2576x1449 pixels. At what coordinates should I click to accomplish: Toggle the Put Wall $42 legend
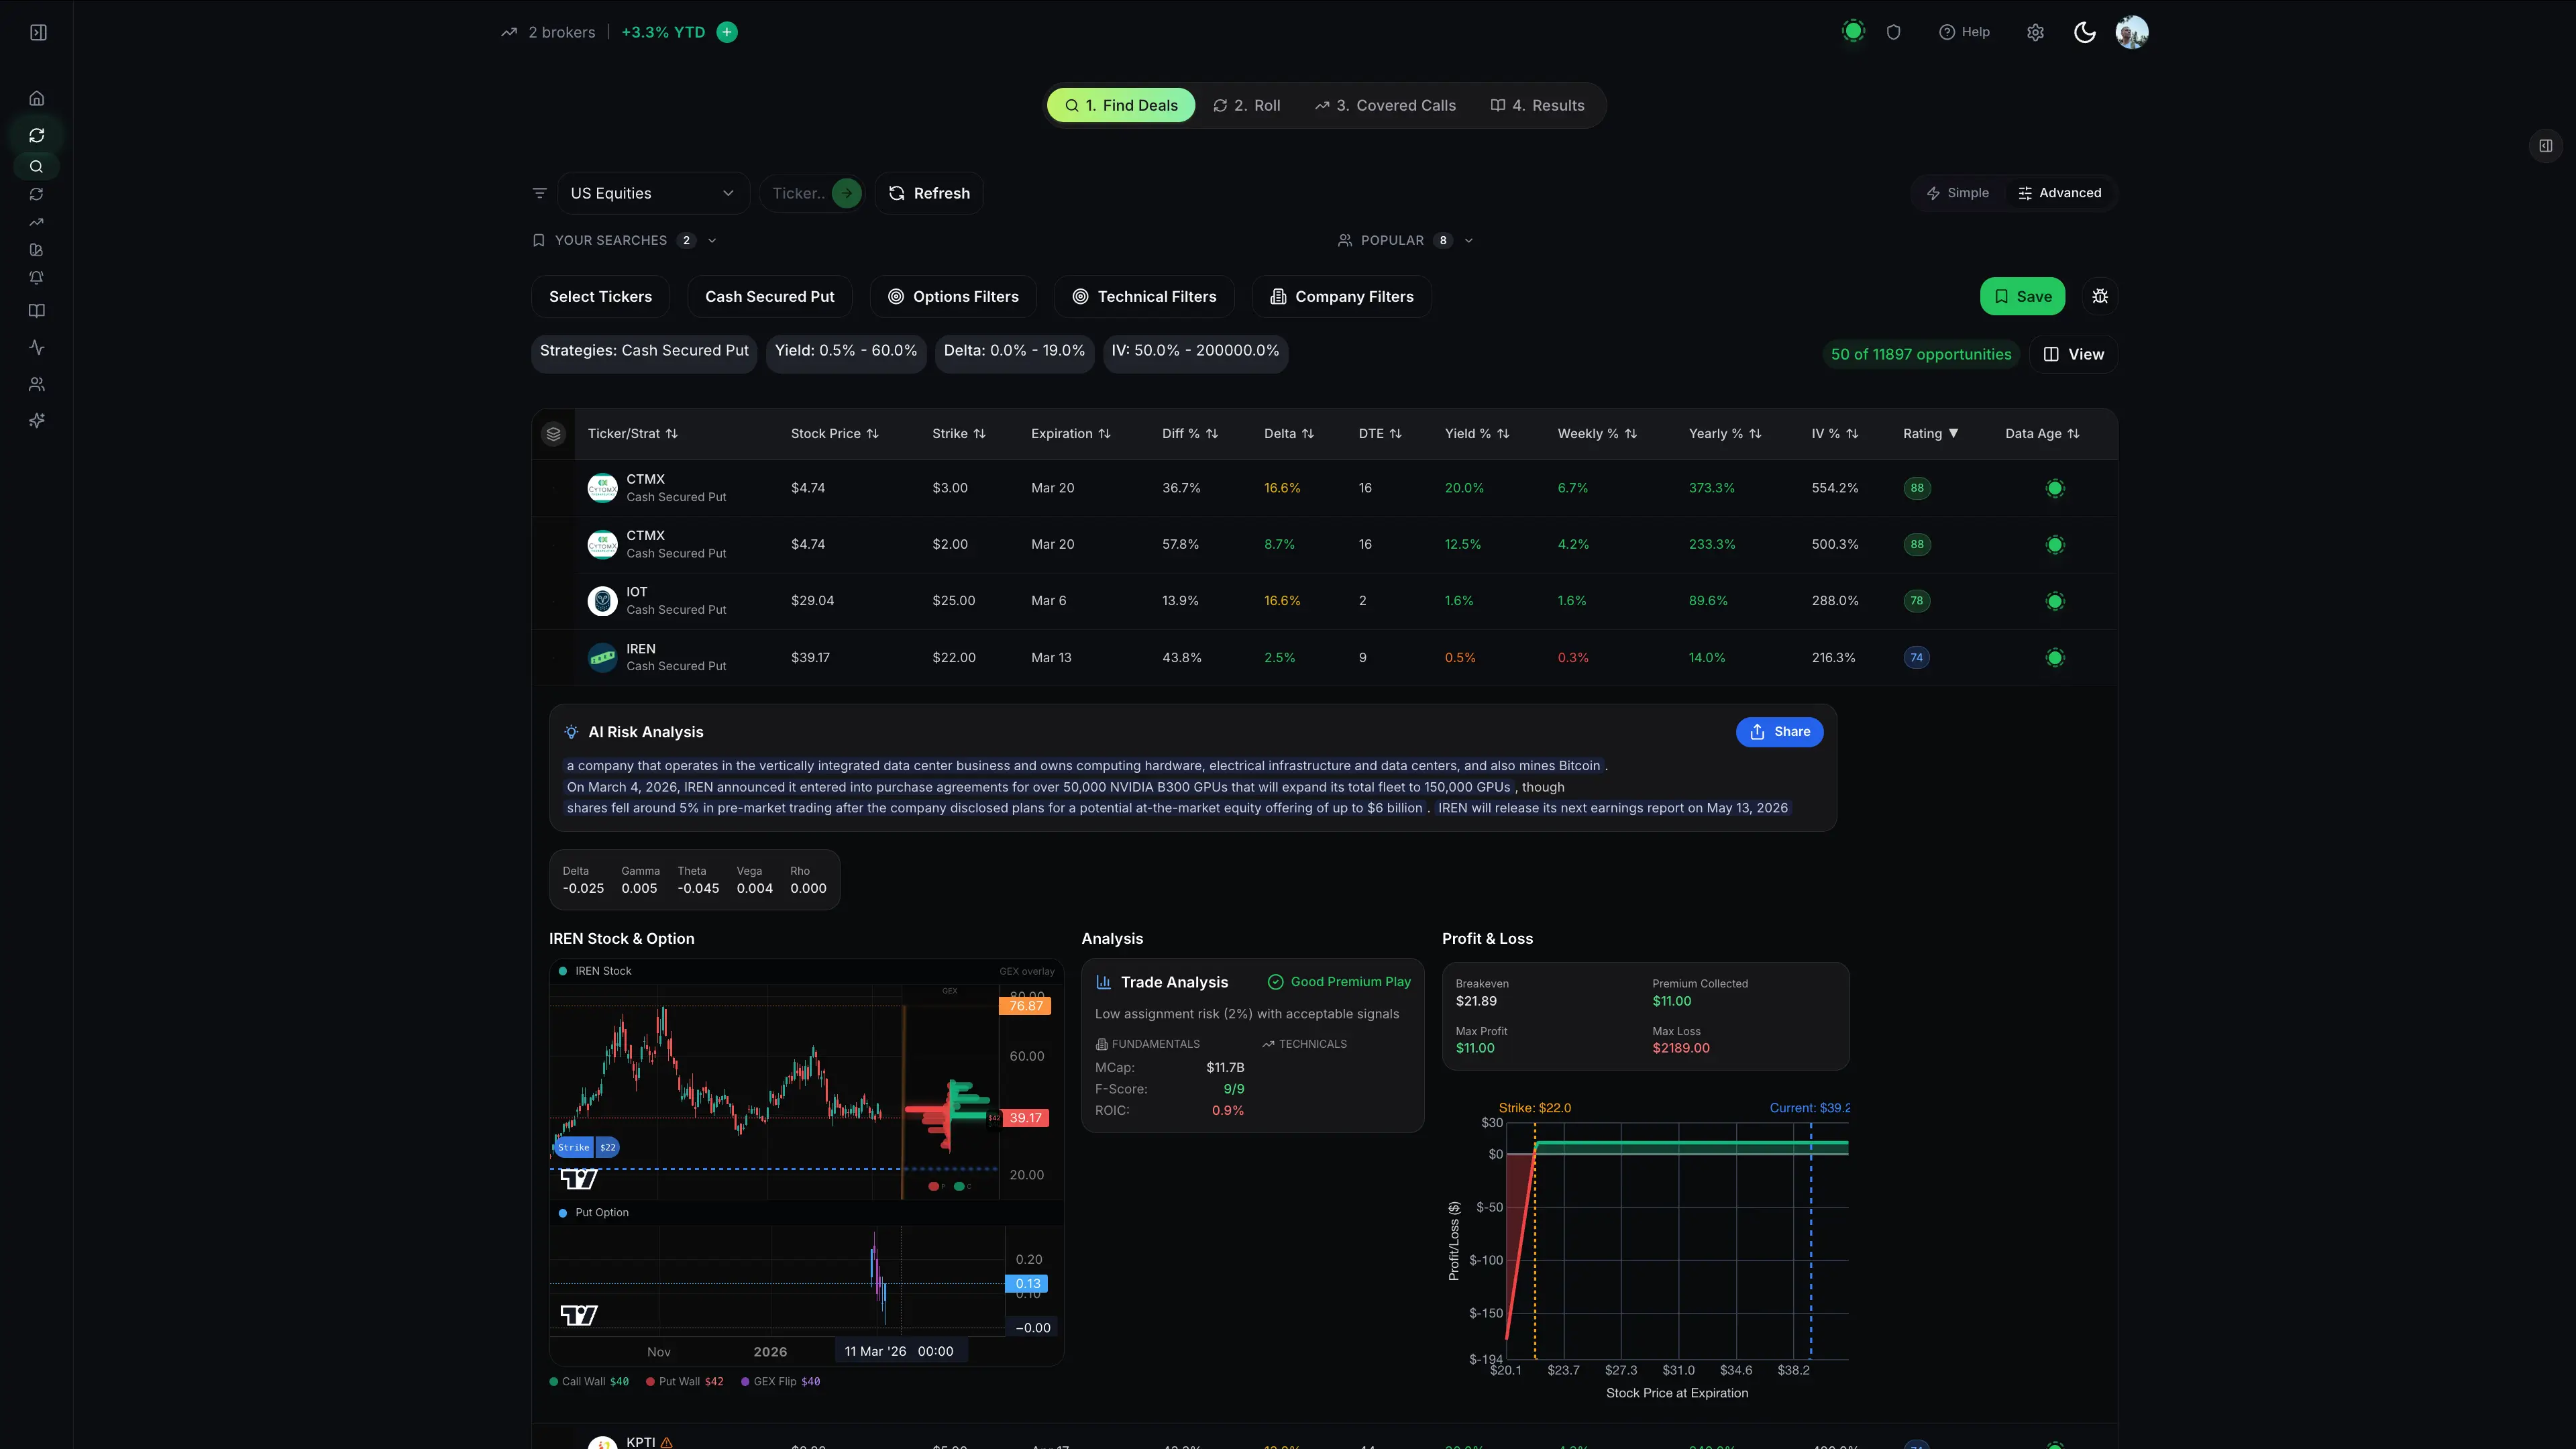coord(685,1381)
